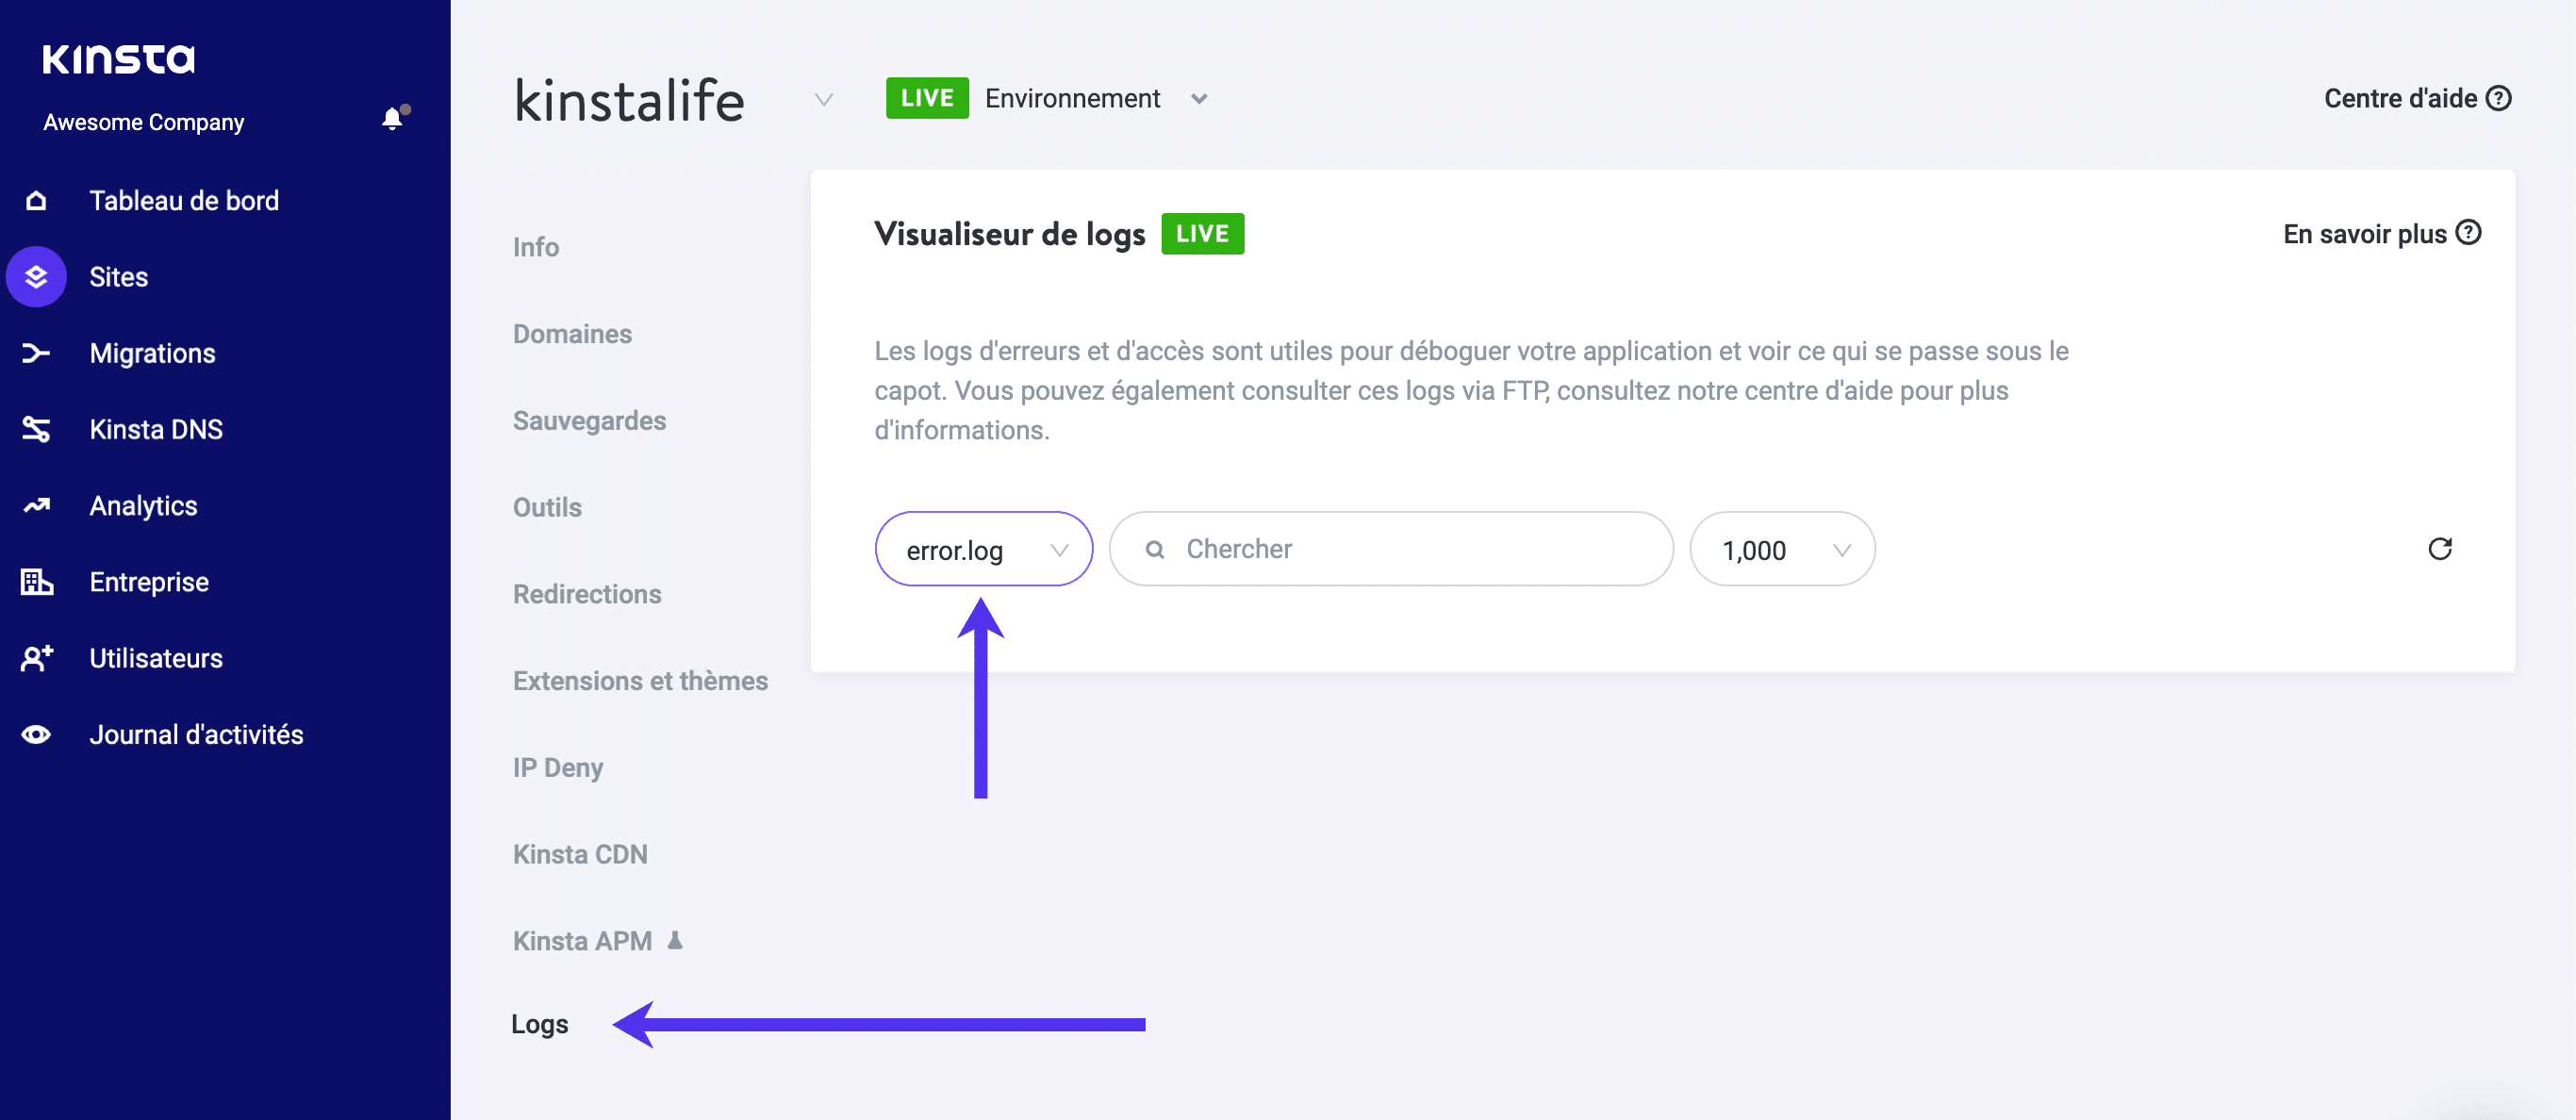
Task: Open the Utilisateurs section
Action: tap(155, 657)
